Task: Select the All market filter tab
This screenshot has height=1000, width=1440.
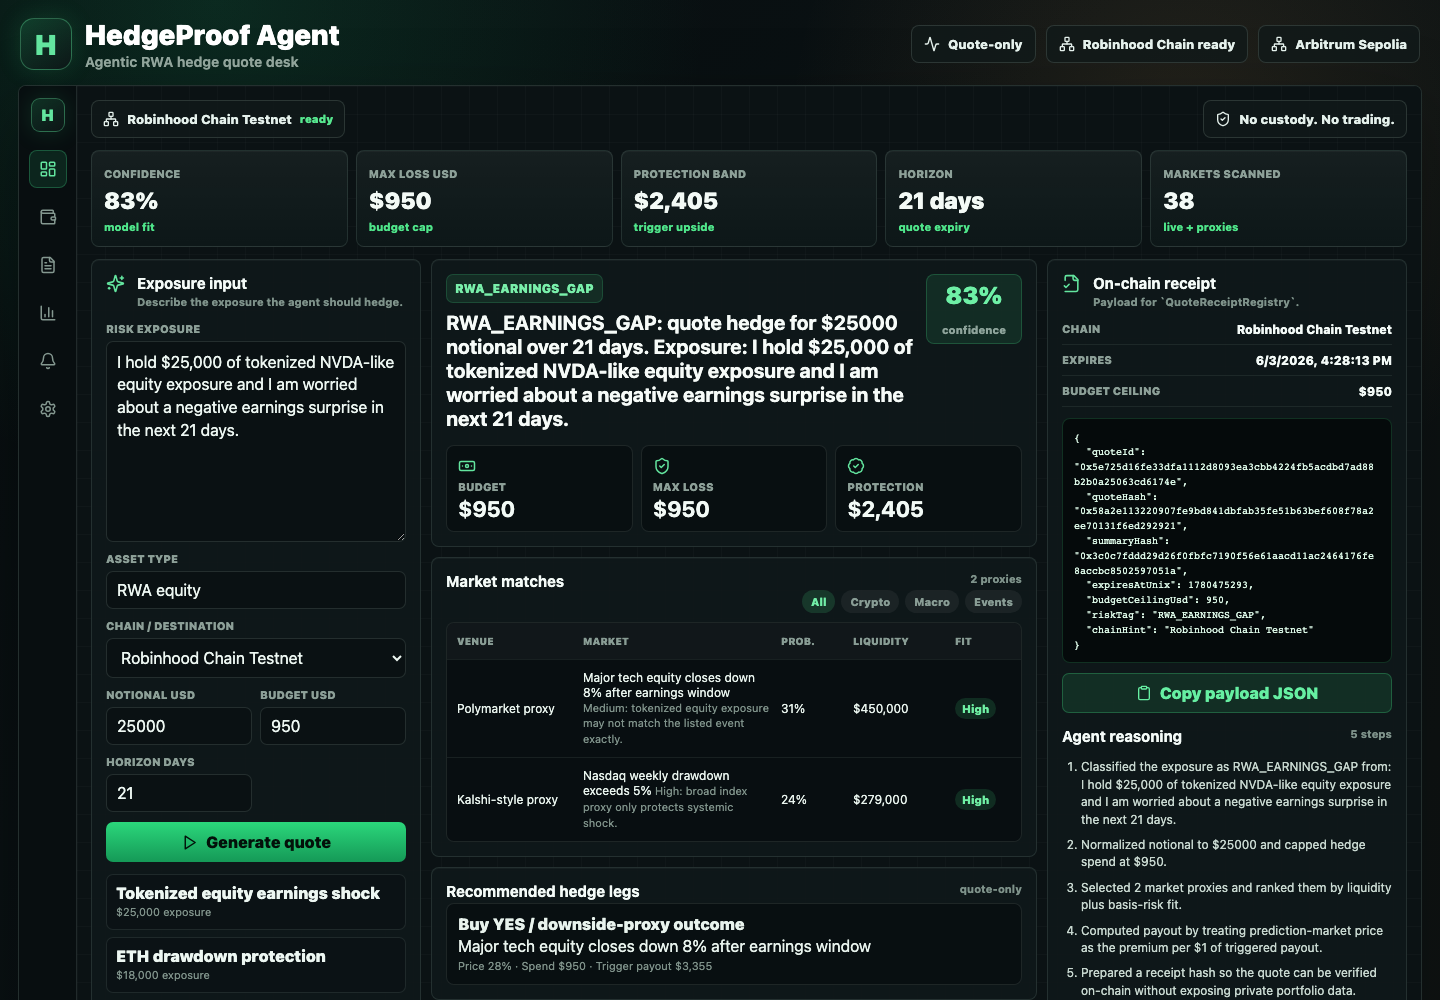Action: click(x=819, y=602)
